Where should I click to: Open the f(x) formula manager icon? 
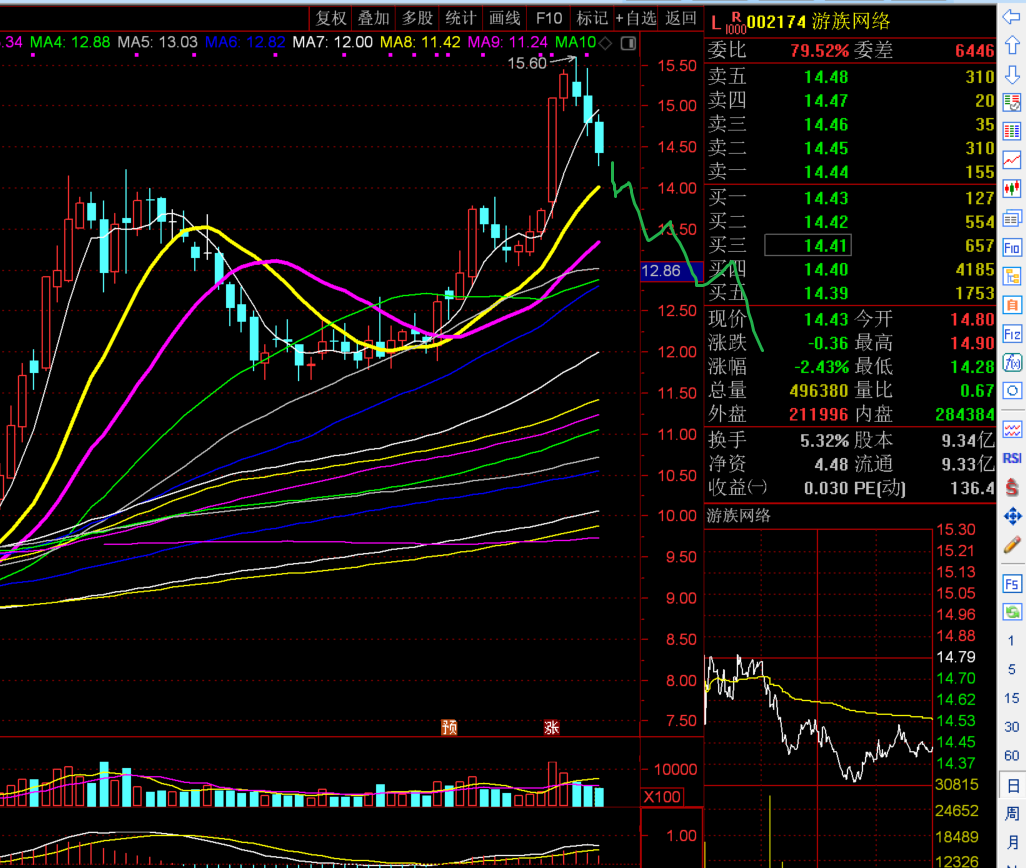1012,362
